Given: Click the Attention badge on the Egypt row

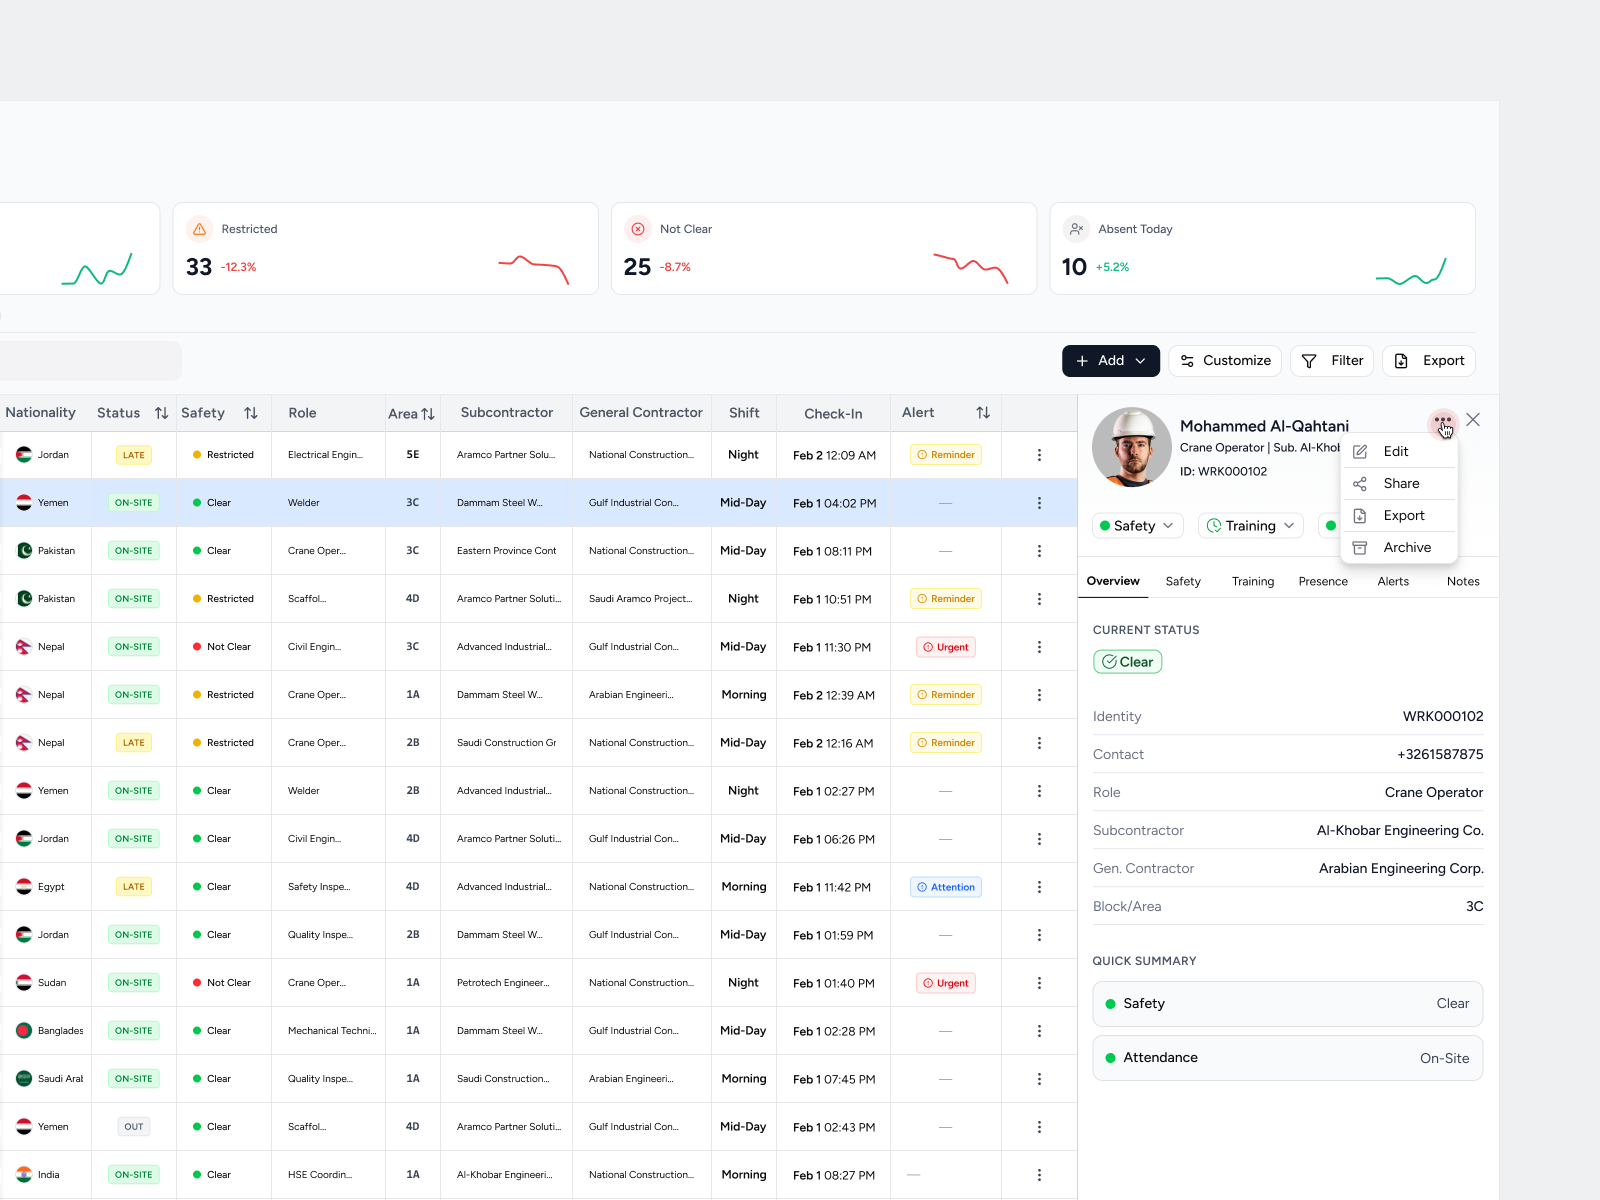Looking at the screenshot, I should coord(944,886).
